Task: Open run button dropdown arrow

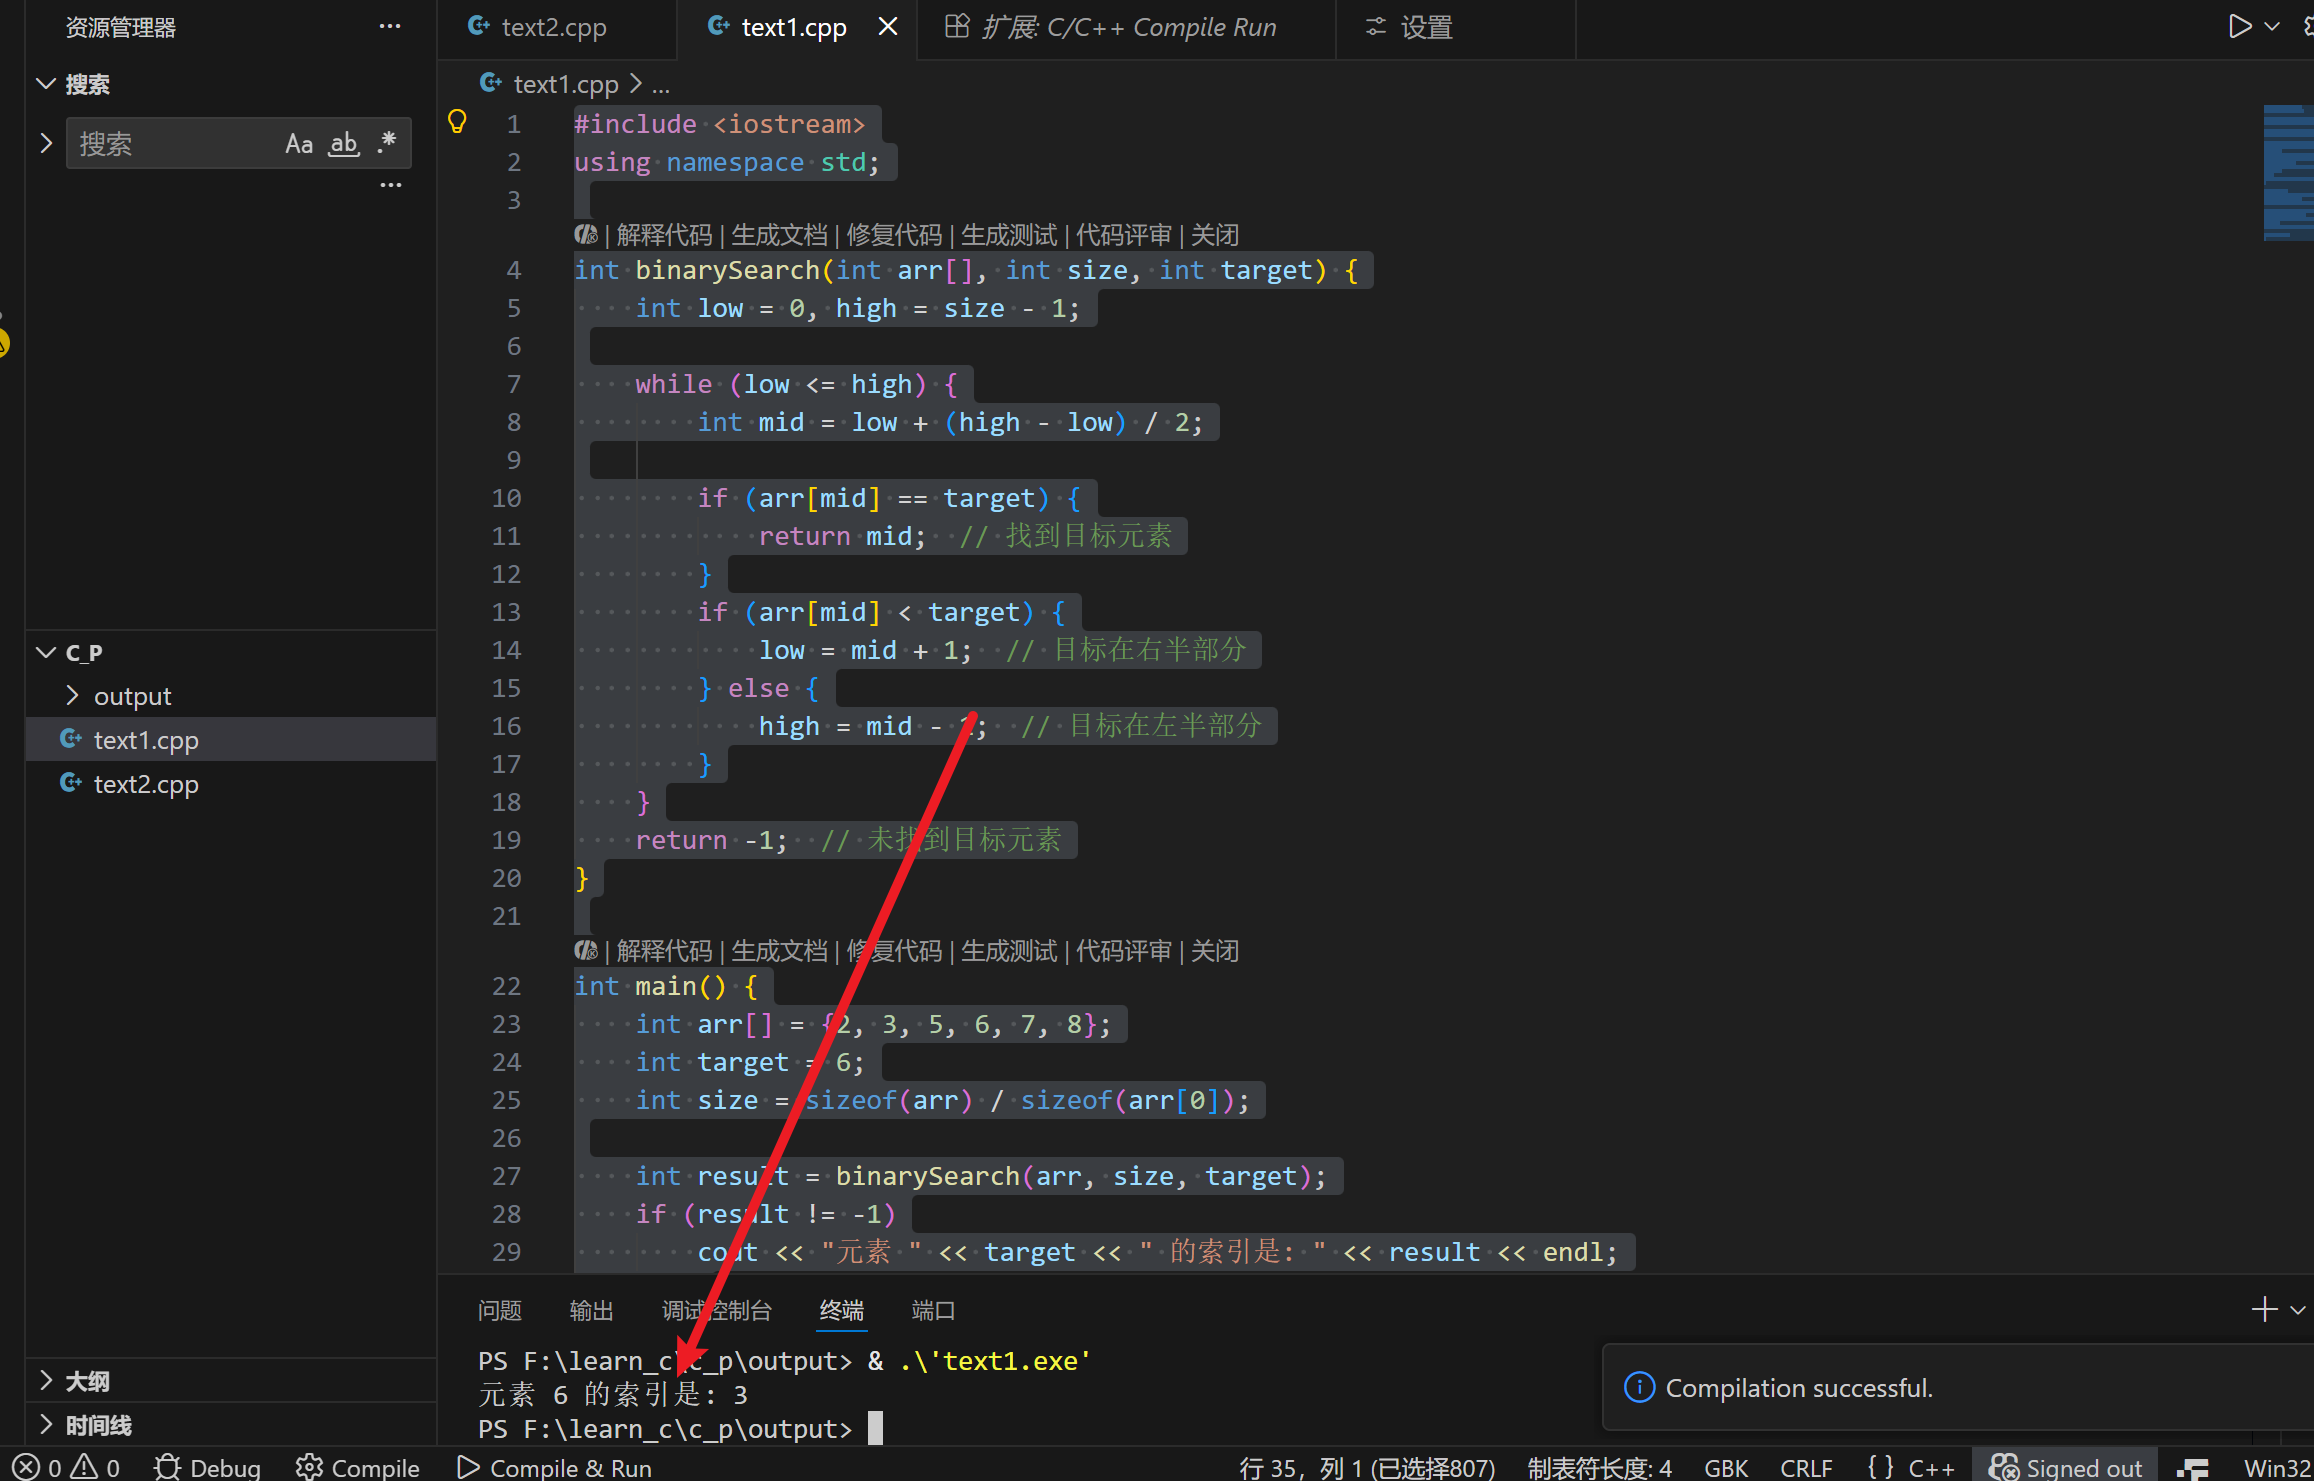Action: tap(2272, 26)
